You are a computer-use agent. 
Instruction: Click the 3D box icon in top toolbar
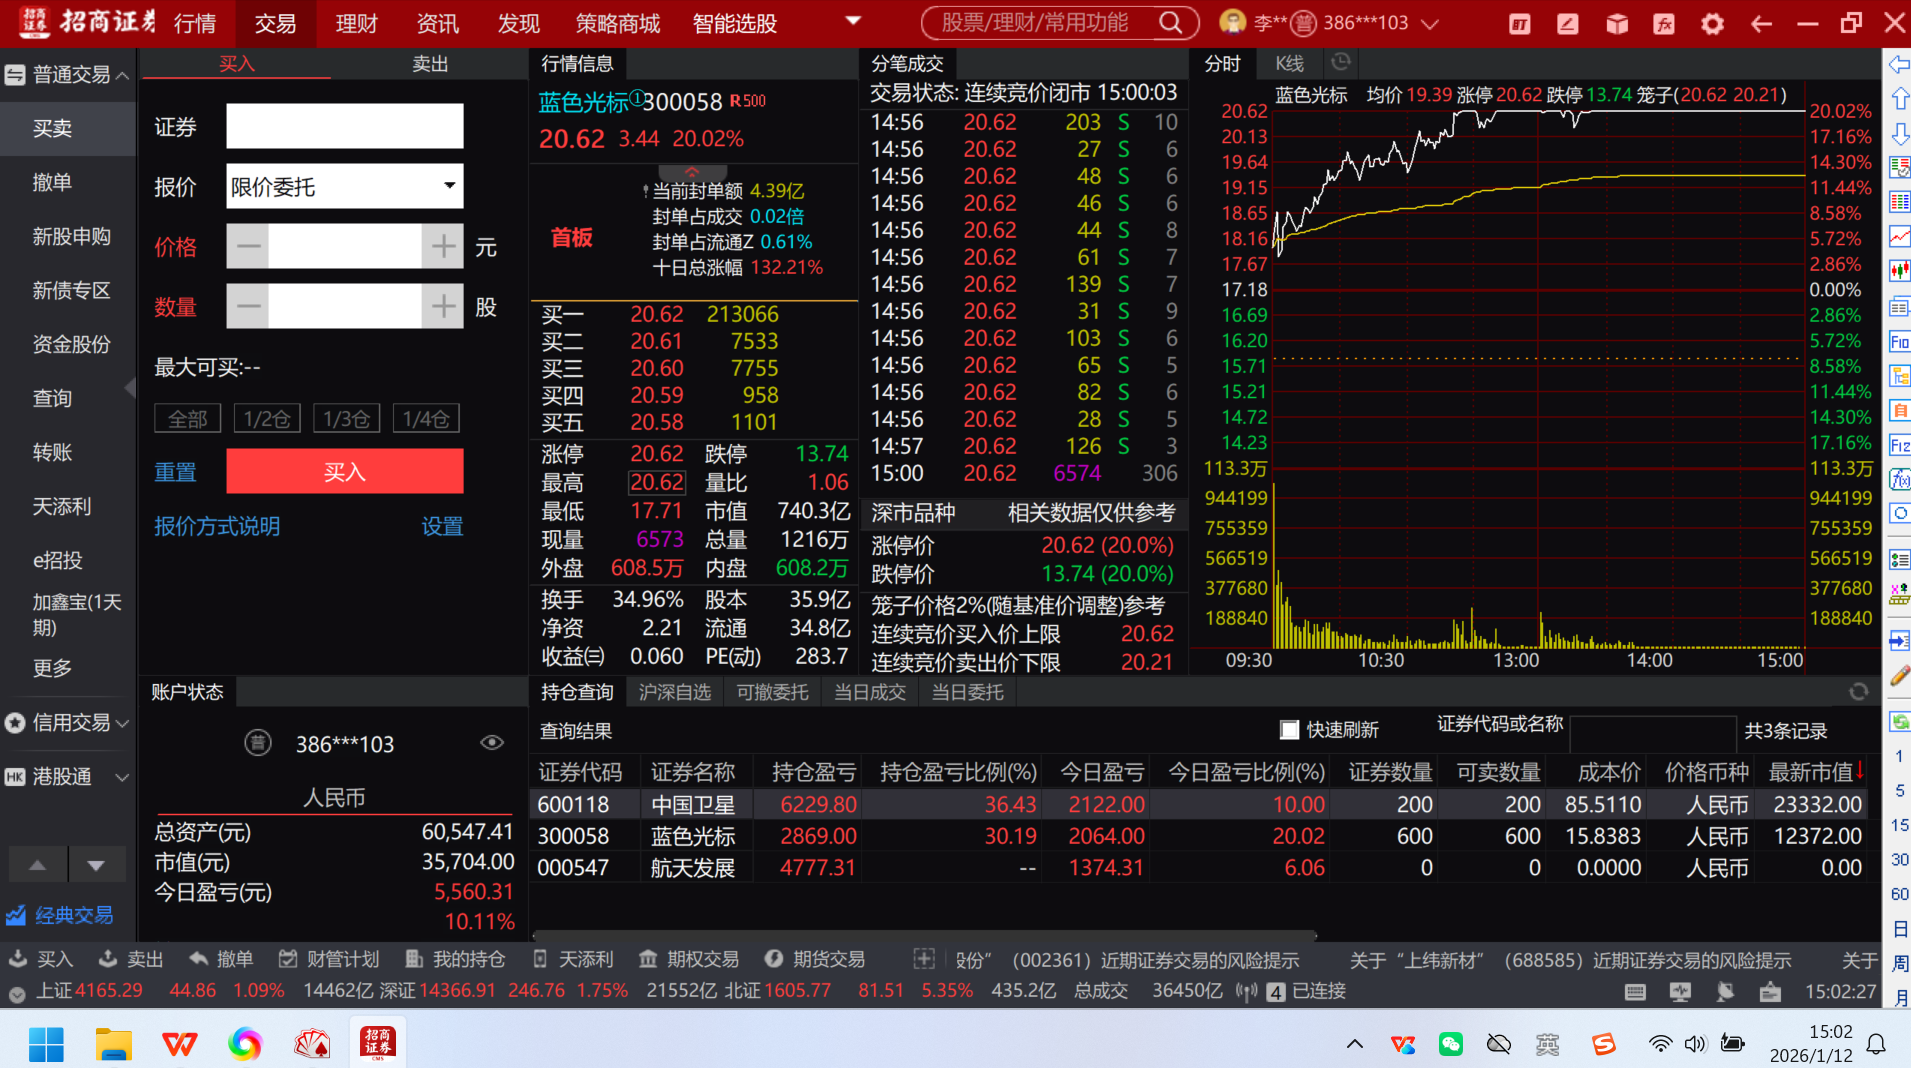coord(1616,24)
